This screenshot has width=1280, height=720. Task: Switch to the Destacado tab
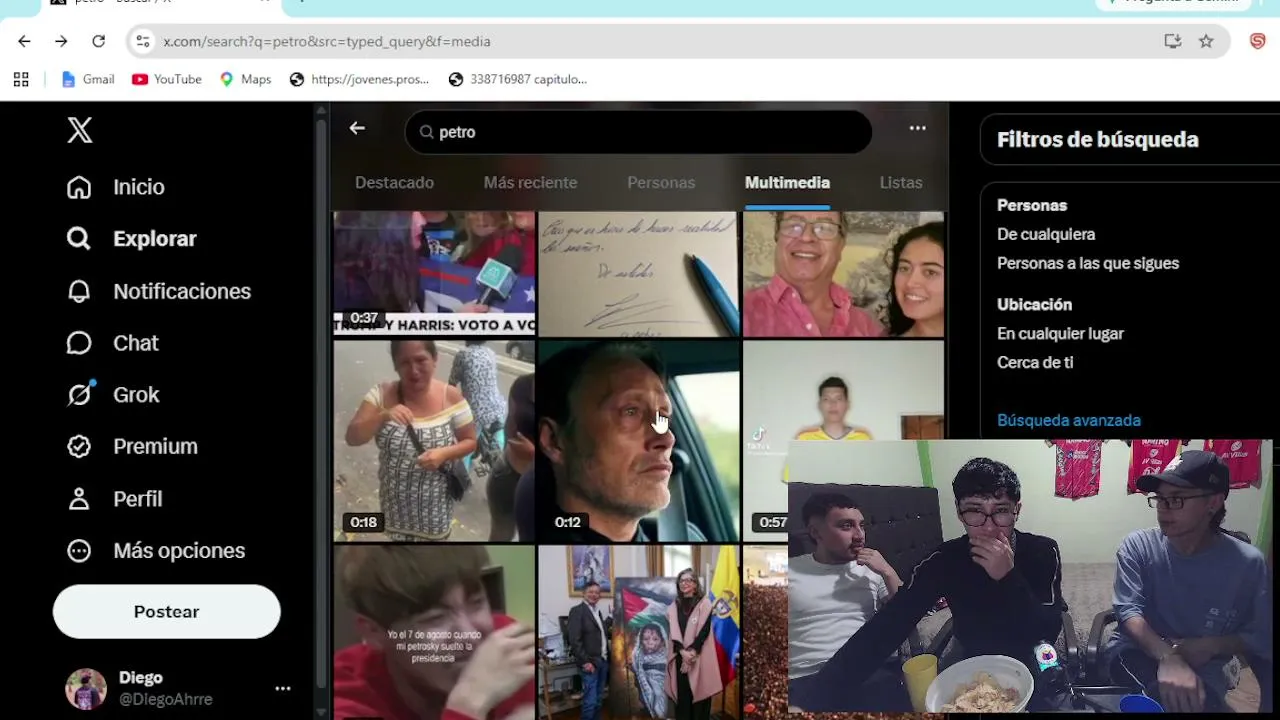coord(394,183)
